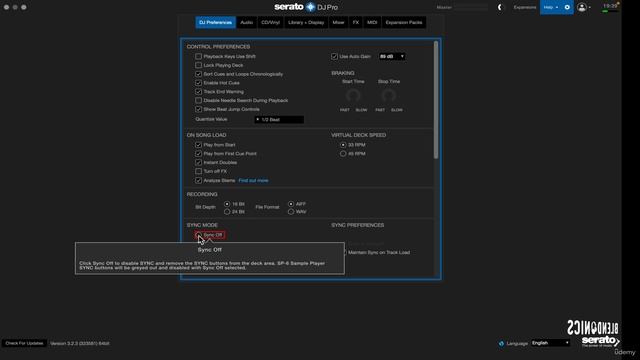
Task: Open the Library + Display tab
Action: point(306,22)
